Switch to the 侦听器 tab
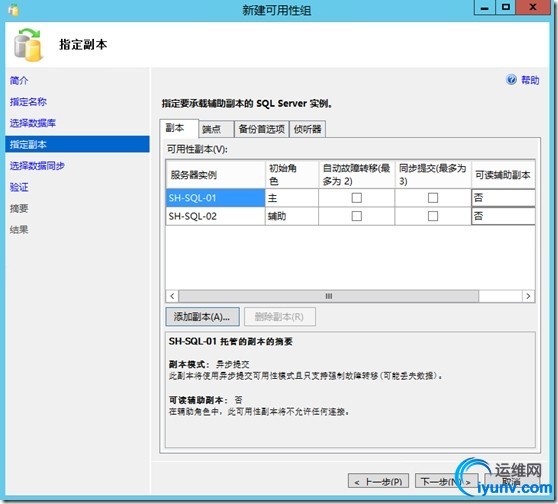558x504 pixels. tap(307, 129)
